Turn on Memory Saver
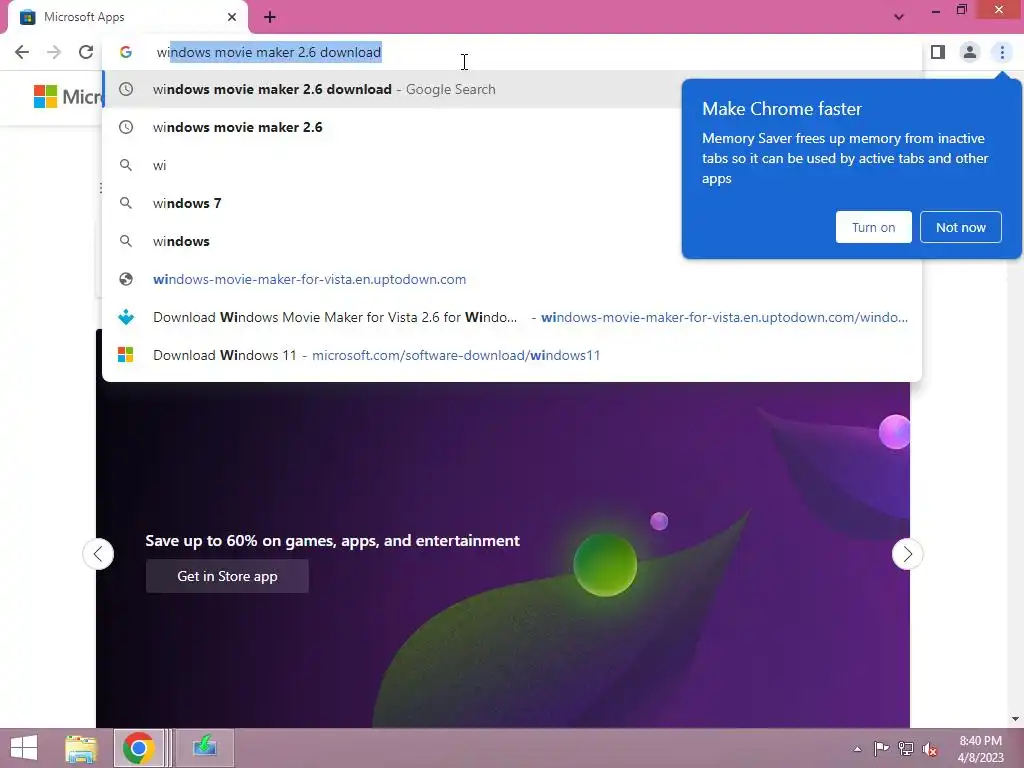The image size is (1024, 768). tap(873, 227)
